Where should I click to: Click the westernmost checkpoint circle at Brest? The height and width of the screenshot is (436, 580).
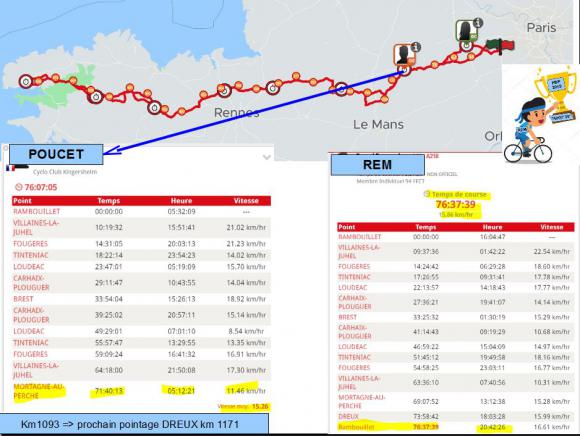26,81
